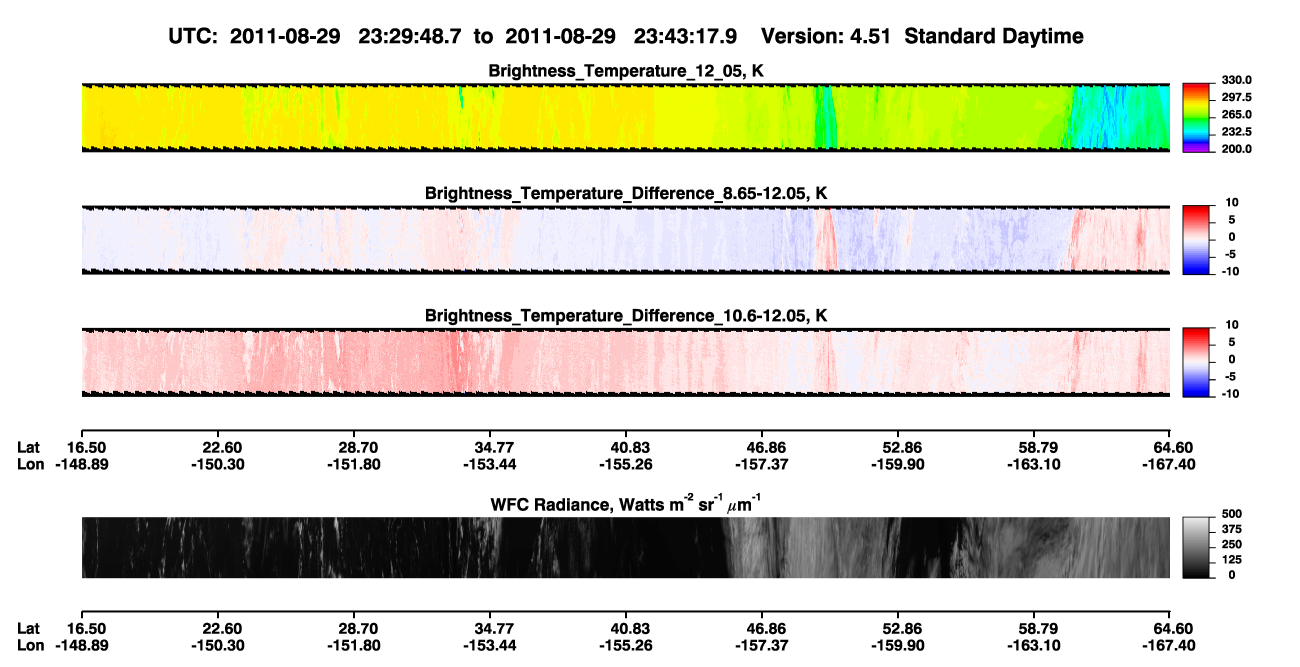Click the 'Lon' label under the WFC Radiance strip

[30, 645]
